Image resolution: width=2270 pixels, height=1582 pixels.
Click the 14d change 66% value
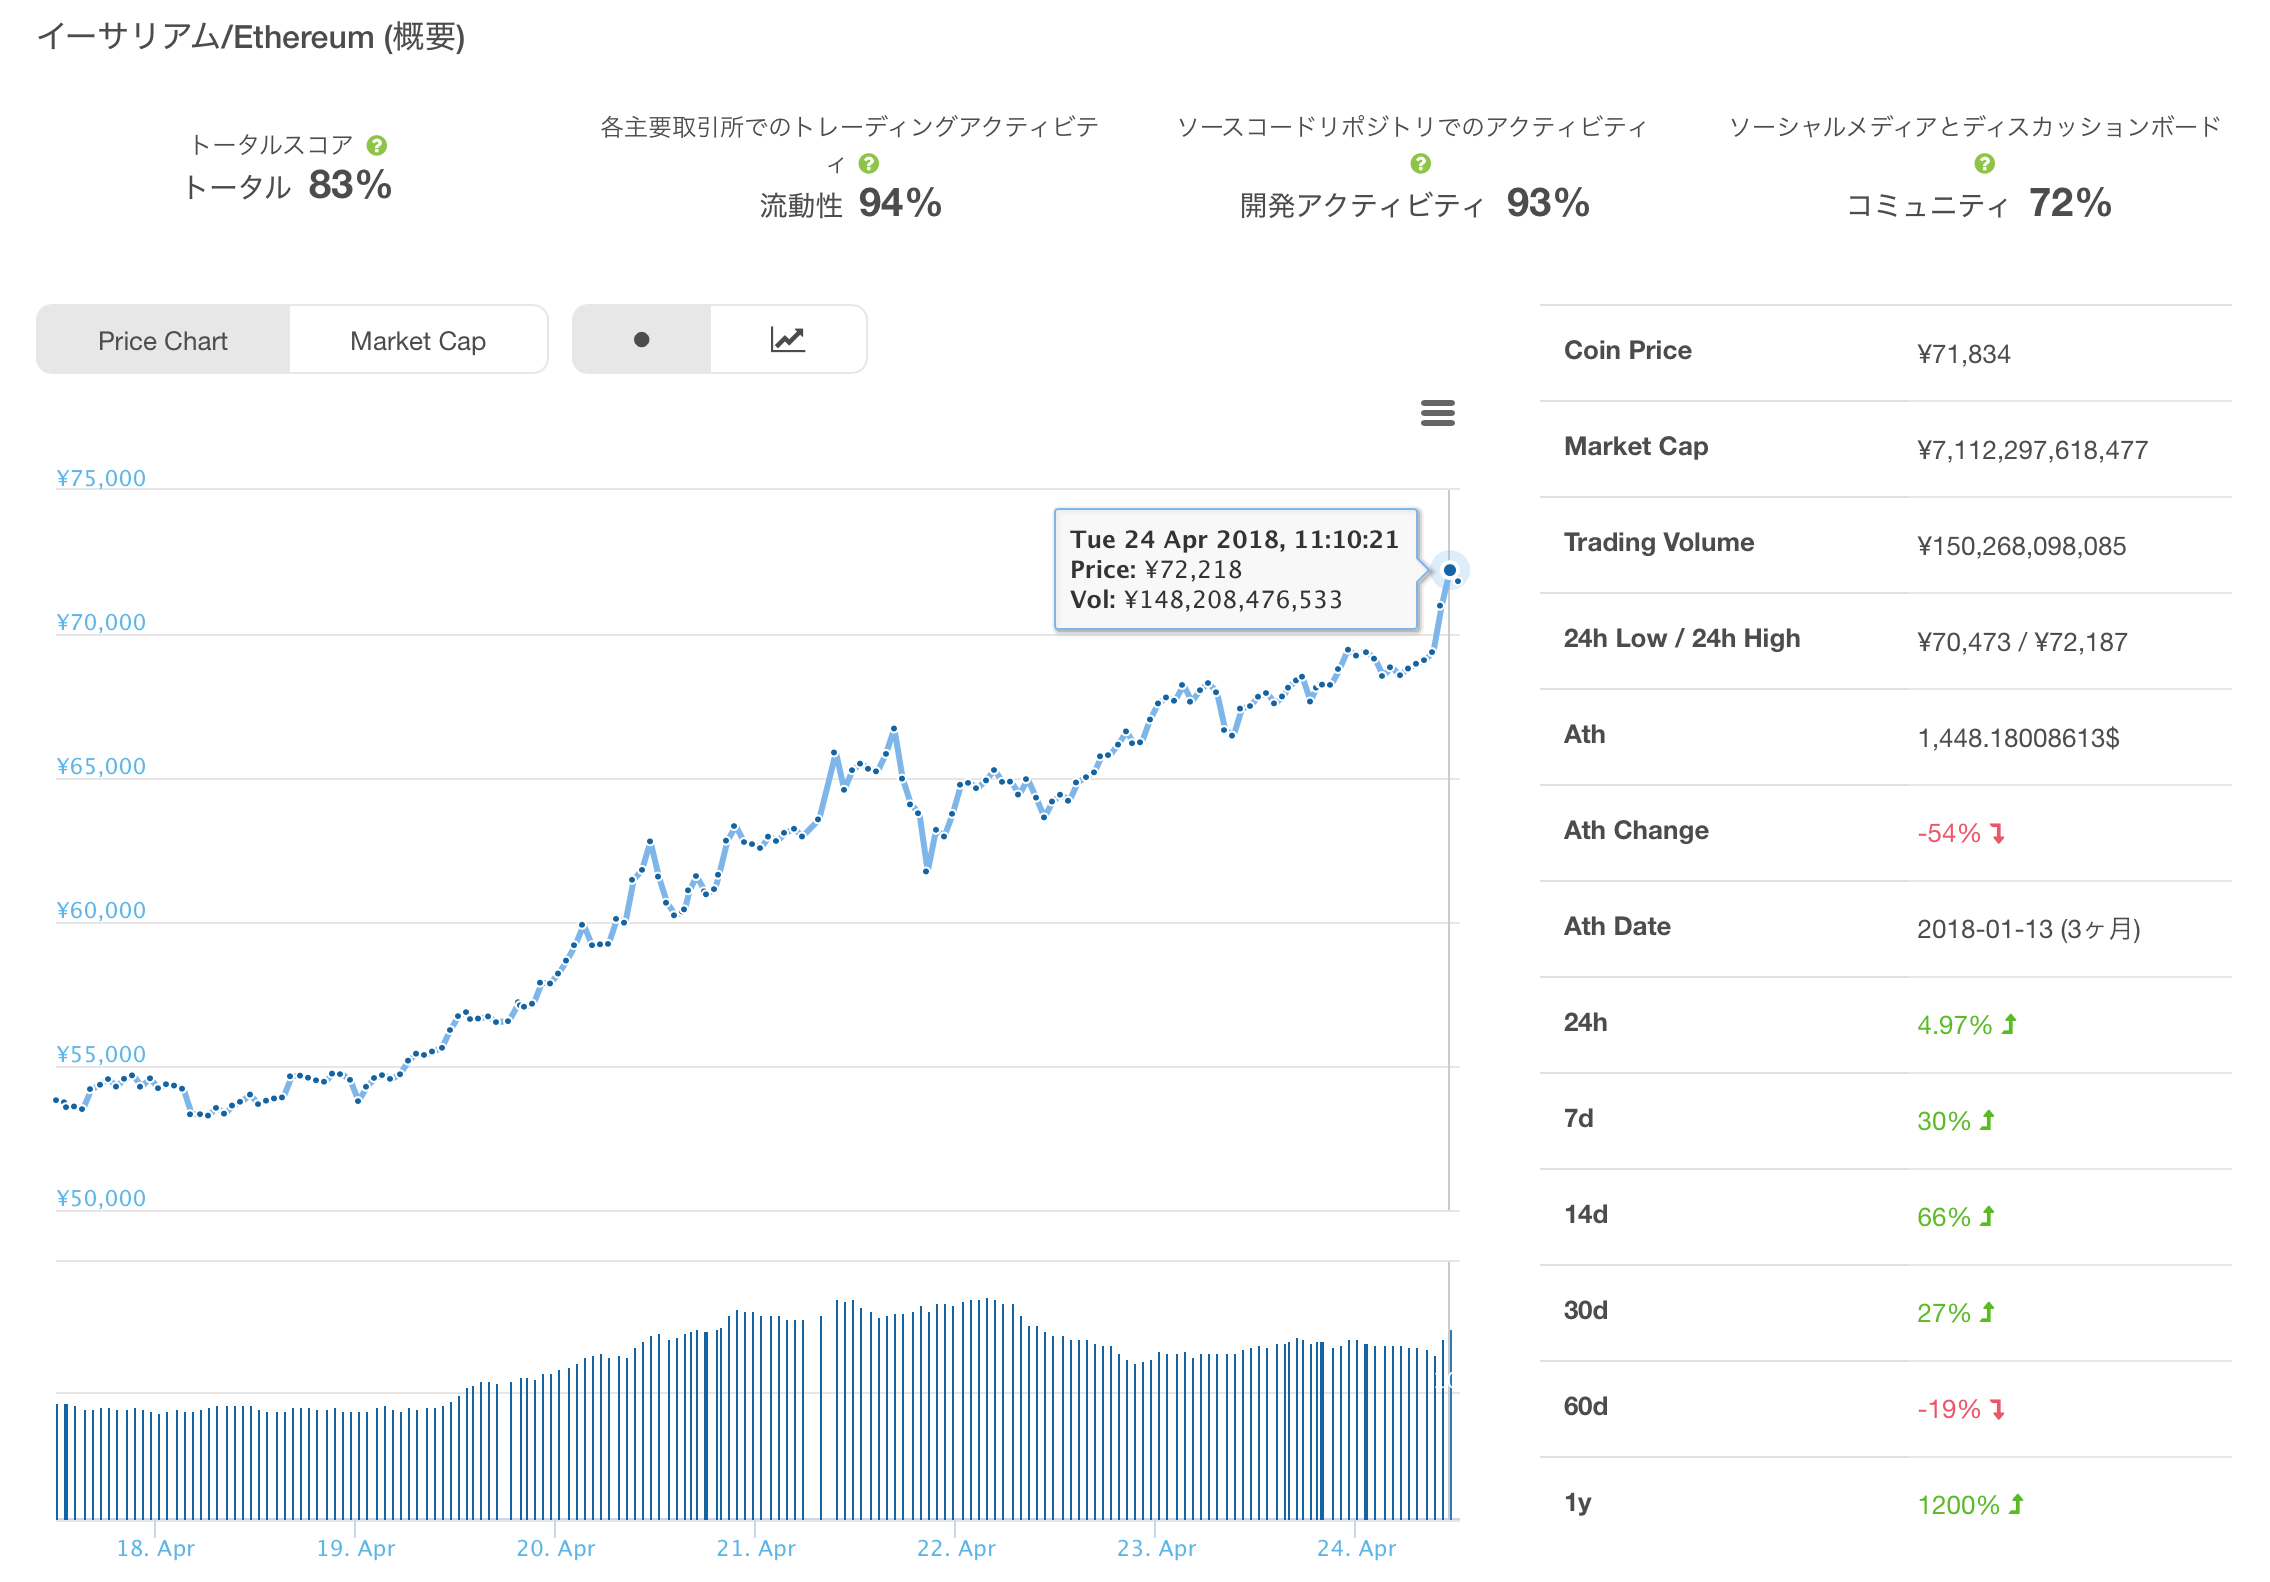click(x=1956, y=1217)
